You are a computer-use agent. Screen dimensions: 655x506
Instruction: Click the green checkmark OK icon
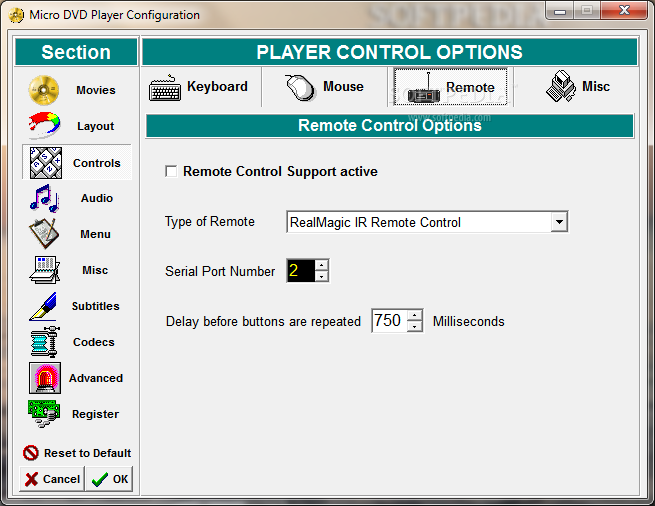[x=100, y=479]
